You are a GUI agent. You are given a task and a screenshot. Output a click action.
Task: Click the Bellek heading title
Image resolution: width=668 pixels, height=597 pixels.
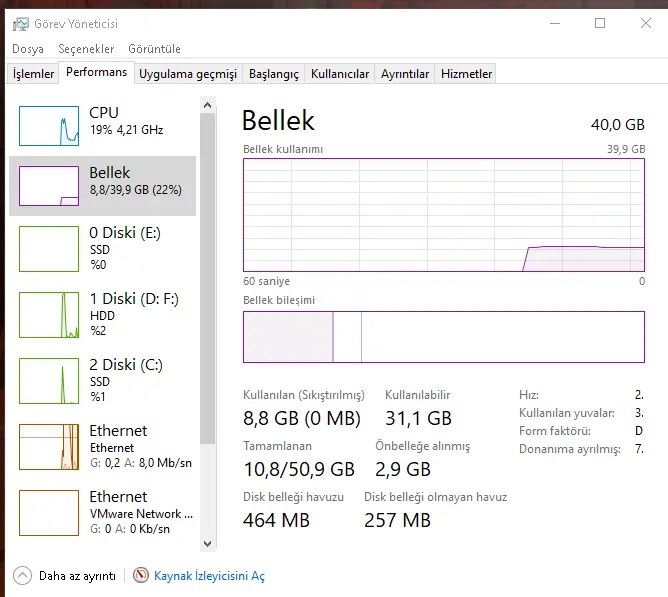click(x=278, y=121)
